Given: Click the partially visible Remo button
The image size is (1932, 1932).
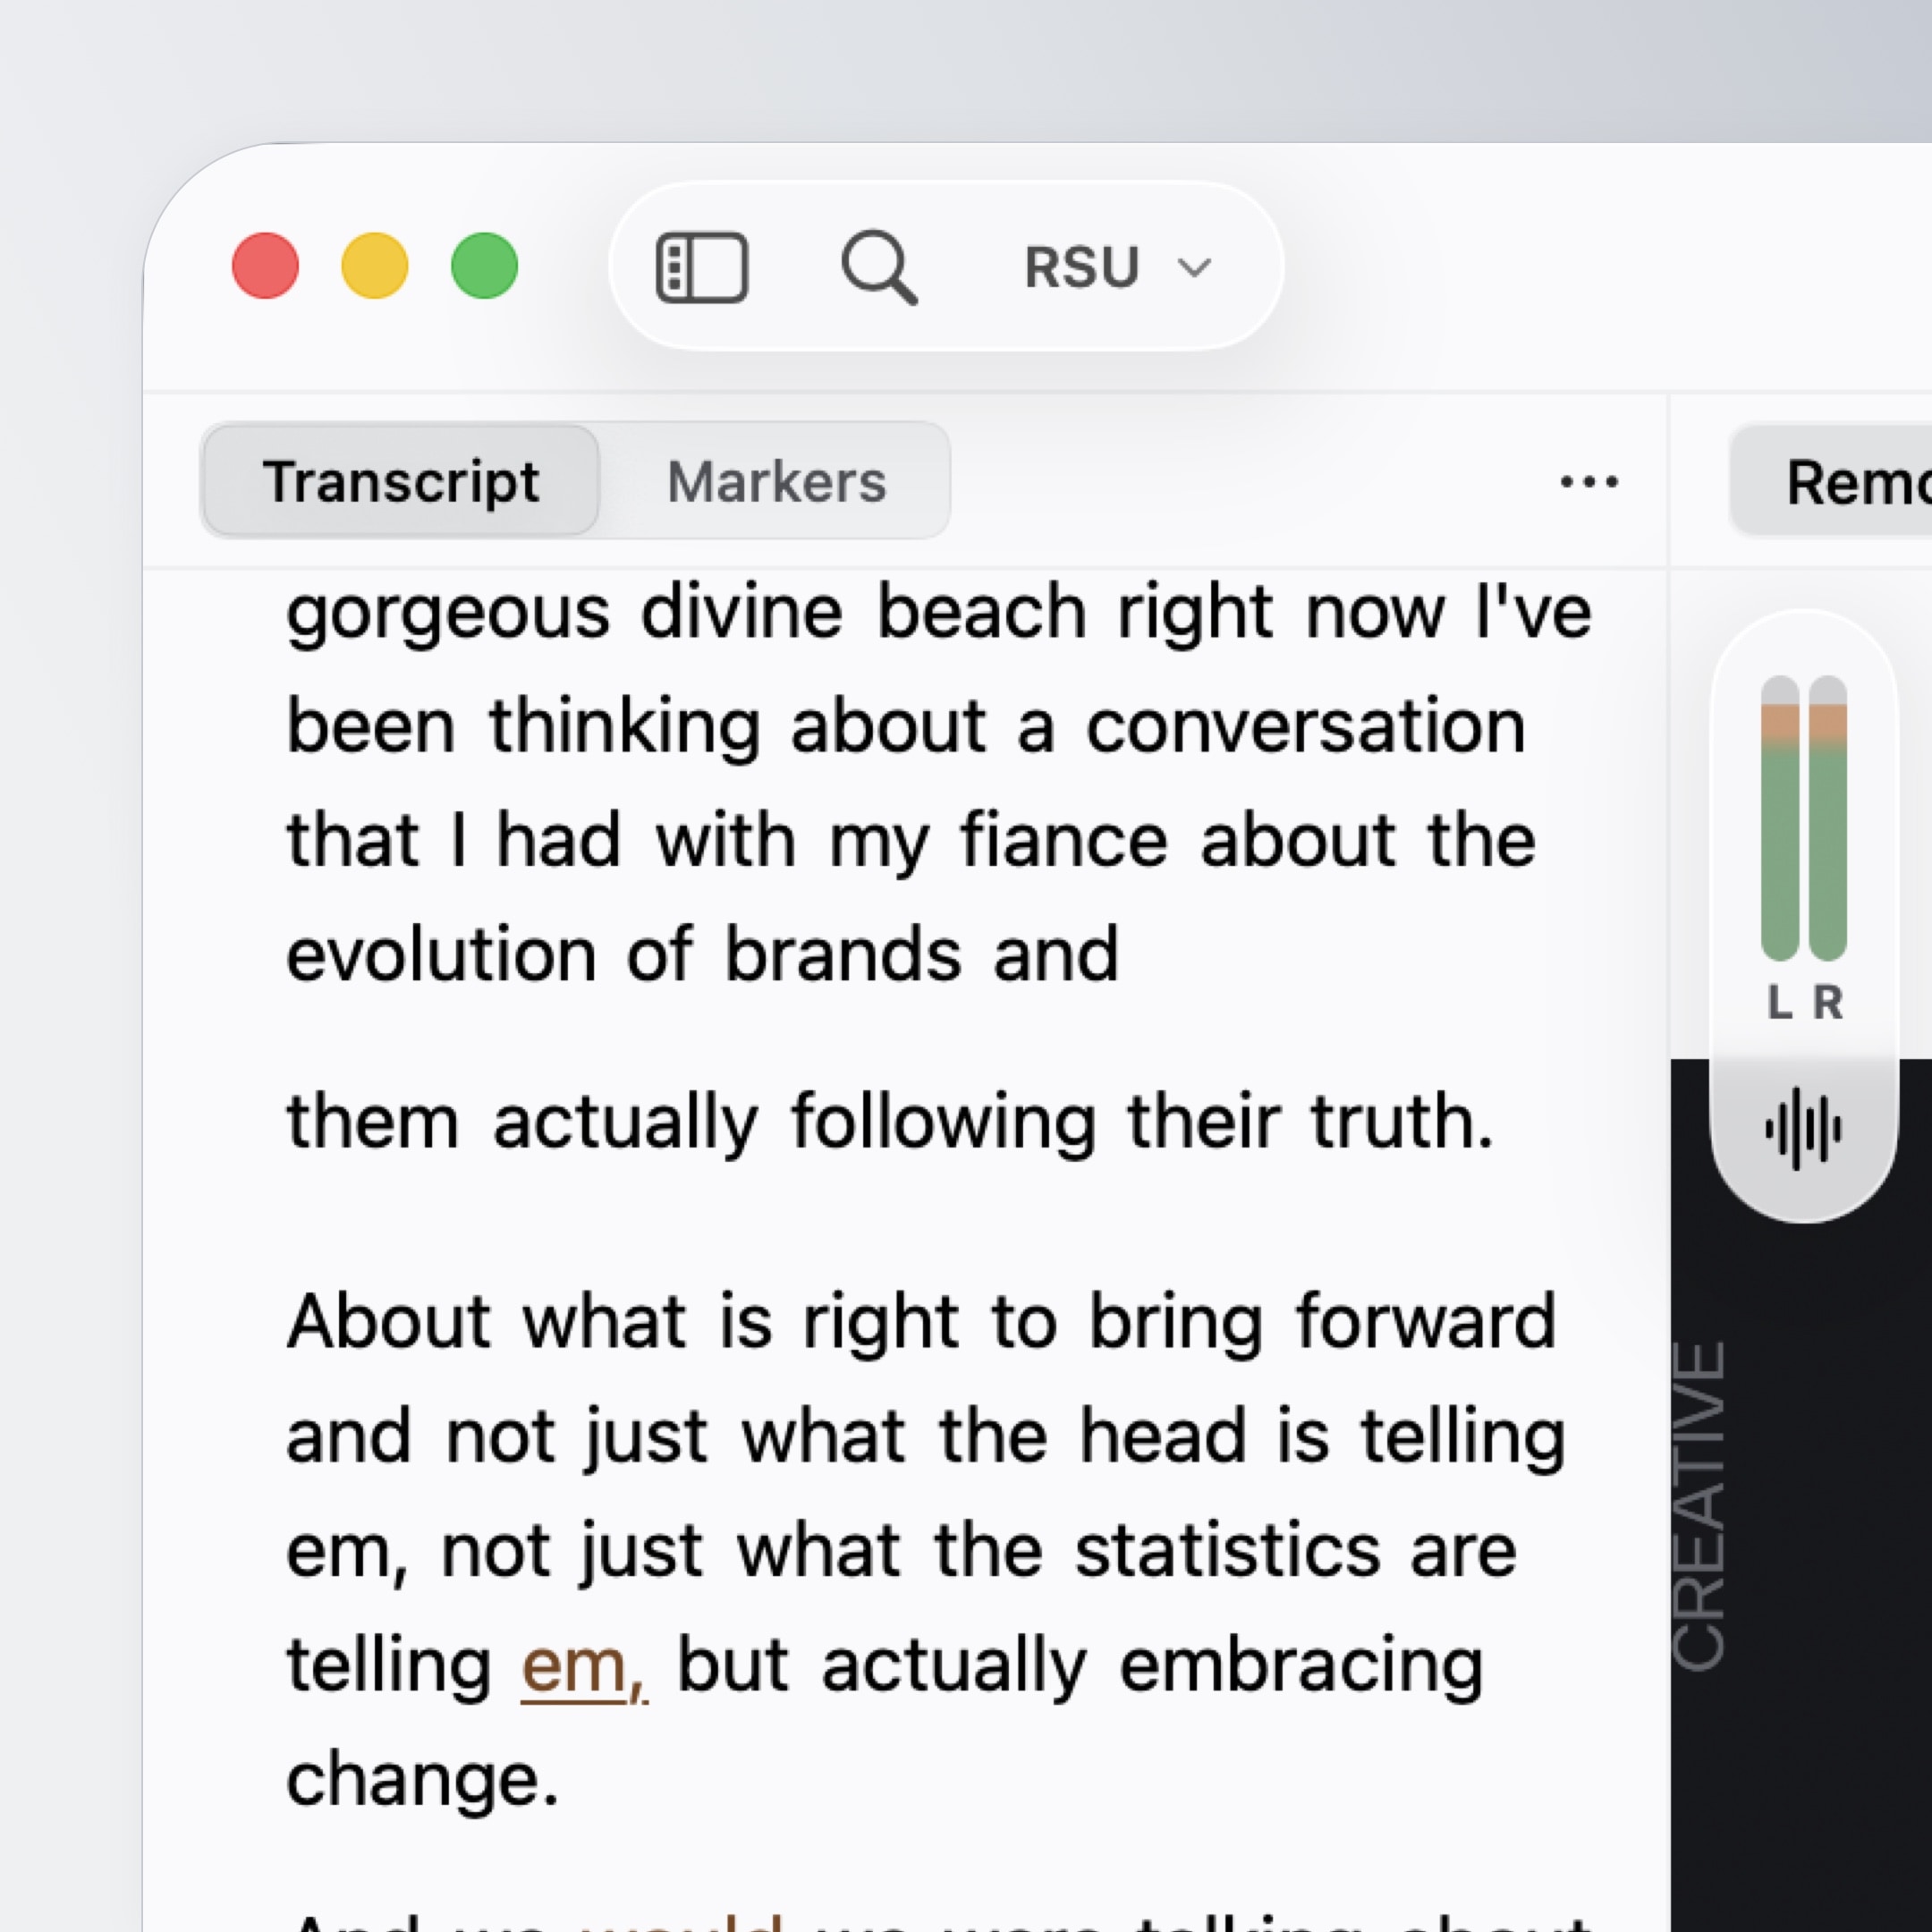Looking at the screenshot, I should pyautogui.click(x=1832, y=482).
